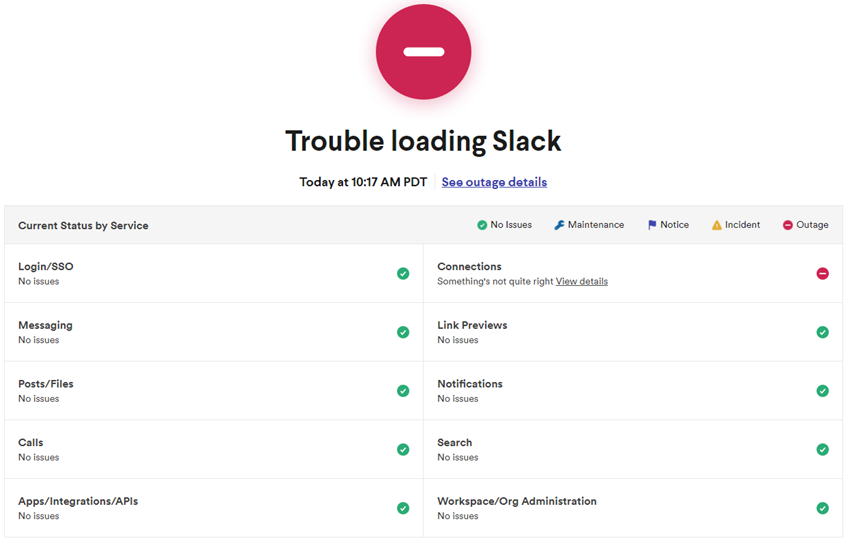The width and height of the screenshot is (850, 543).
Task: Click the large red outage icon at top
Action: coord(423,52)
